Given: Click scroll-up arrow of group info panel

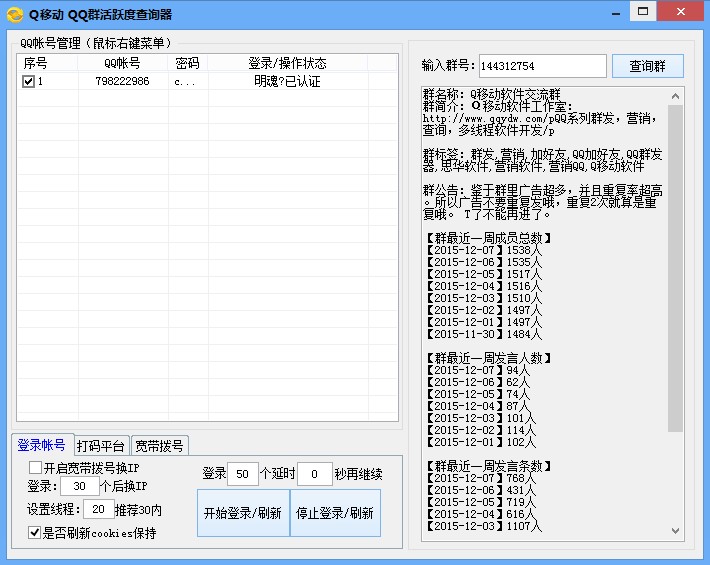Looking at the screenshot, I should click(x=675, y=96).
